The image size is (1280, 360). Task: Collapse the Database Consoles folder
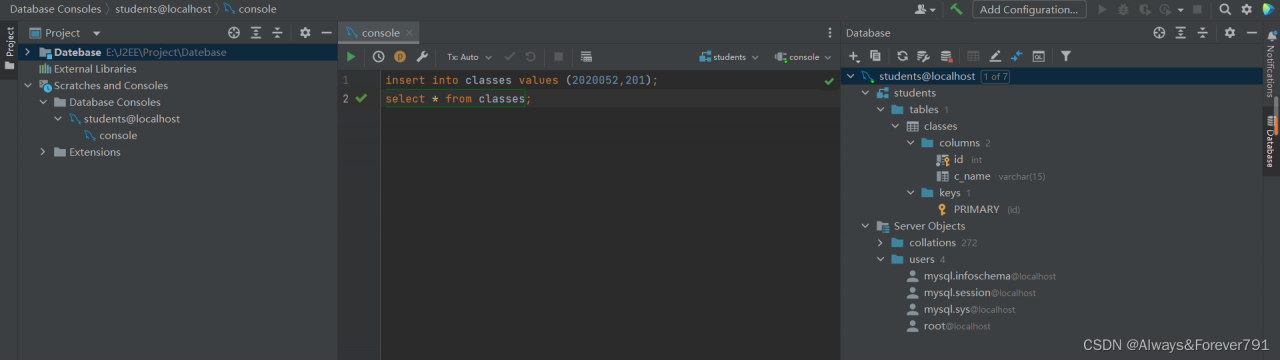coord(43,102)
